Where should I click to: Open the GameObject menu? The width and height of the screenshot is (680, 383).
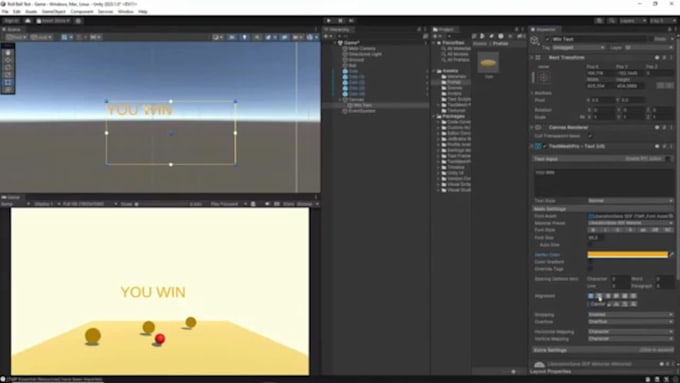point(53,12)
